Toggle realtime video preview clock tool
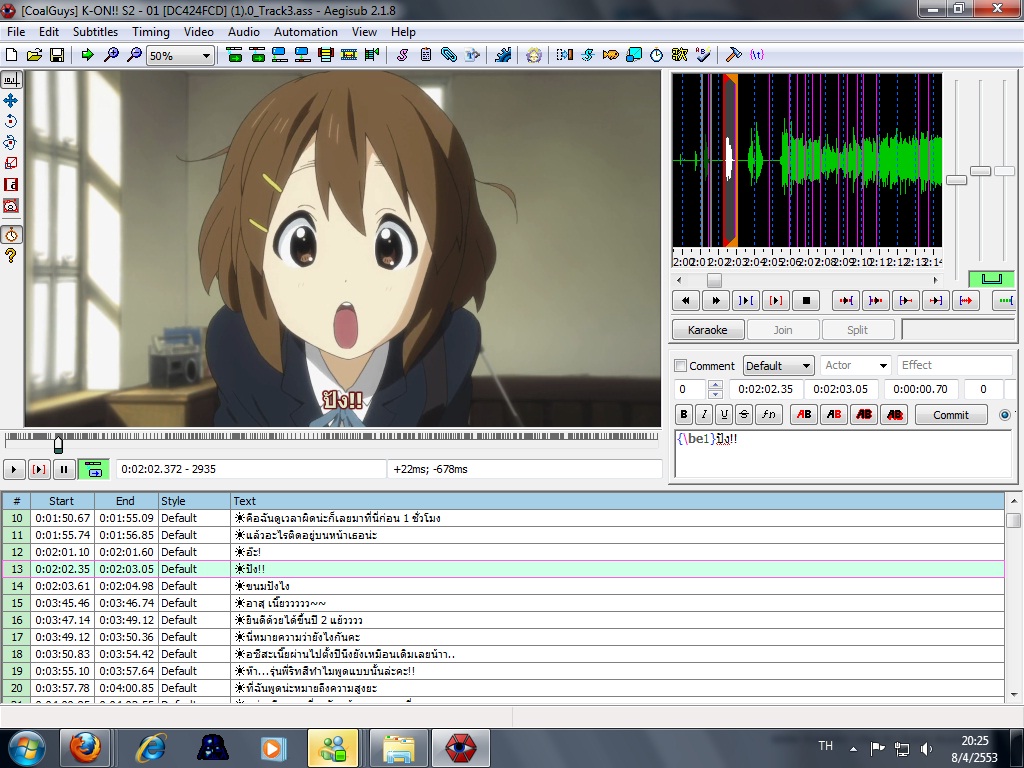Viewport: 1024px width, 768px height. (x=11, y=234)
